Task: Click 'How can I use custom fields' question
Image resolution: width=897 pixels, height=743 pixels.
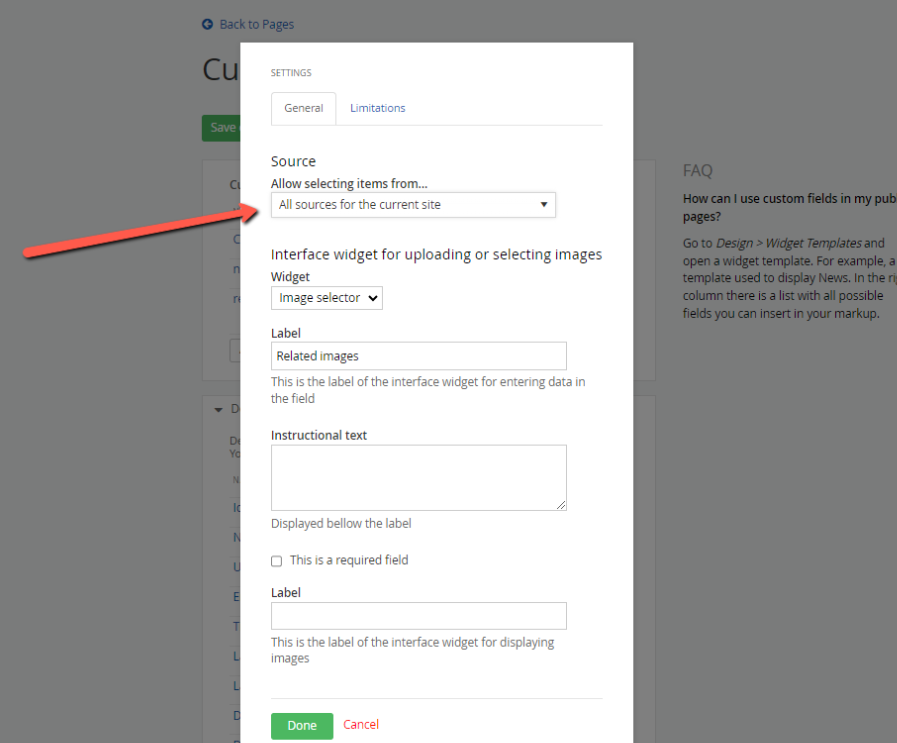Action: (x=789, y=207)
